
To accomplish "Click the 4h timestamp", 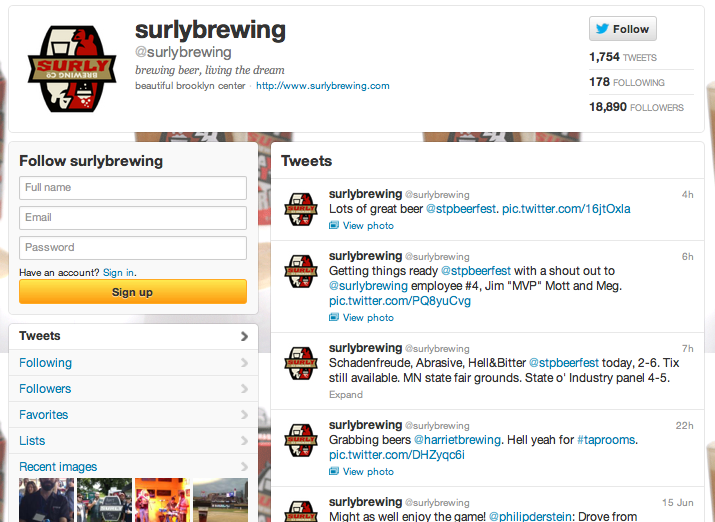I will pyautogui.click(x=687, y=195).
